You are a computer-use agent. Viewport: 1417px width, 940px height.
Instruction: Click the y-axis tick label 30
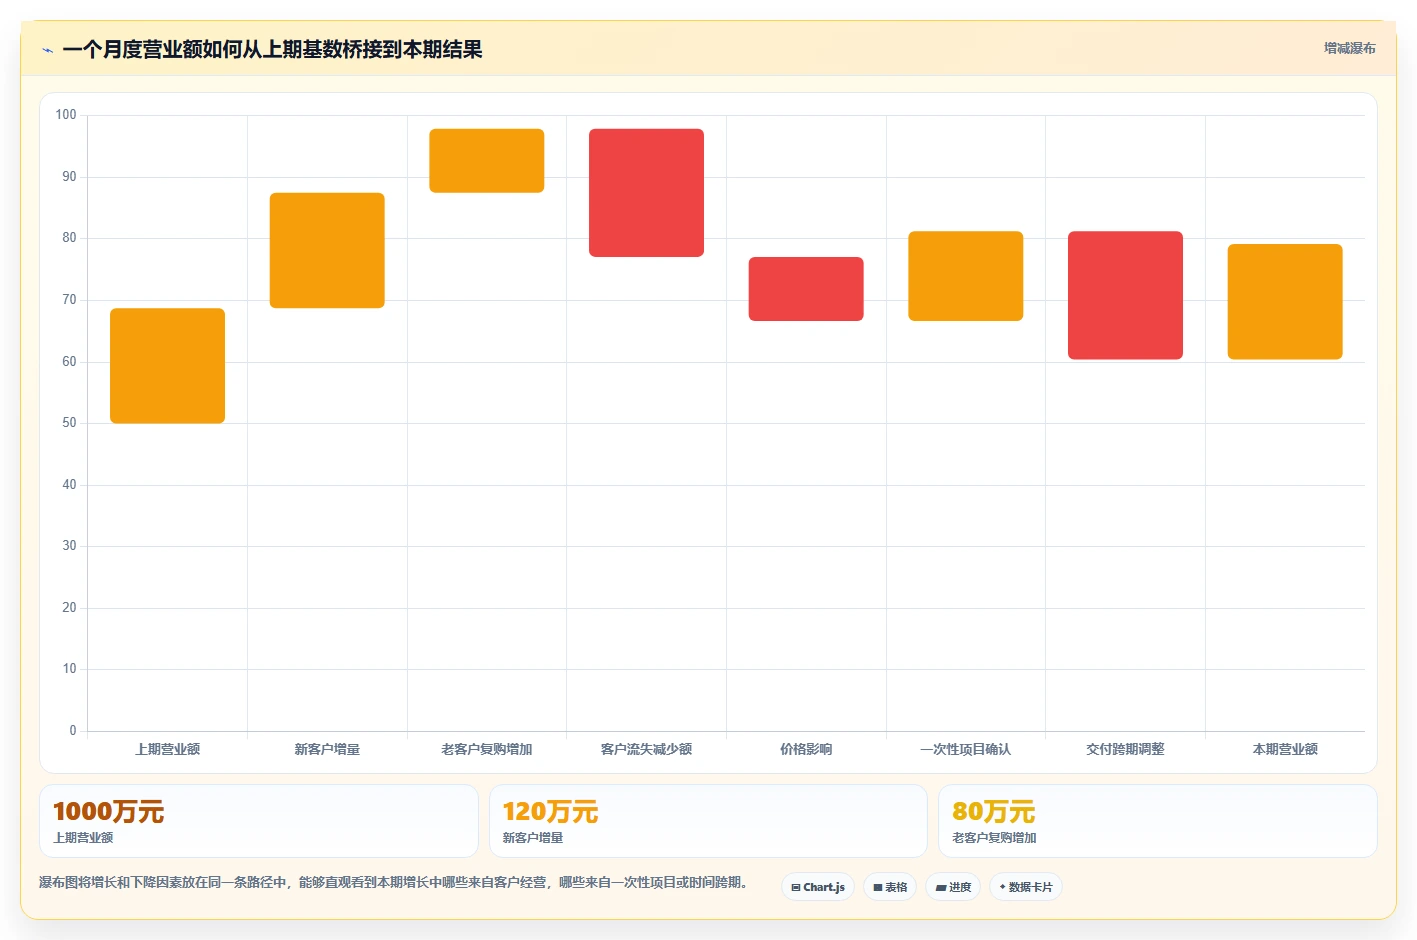tap(69, 546)
